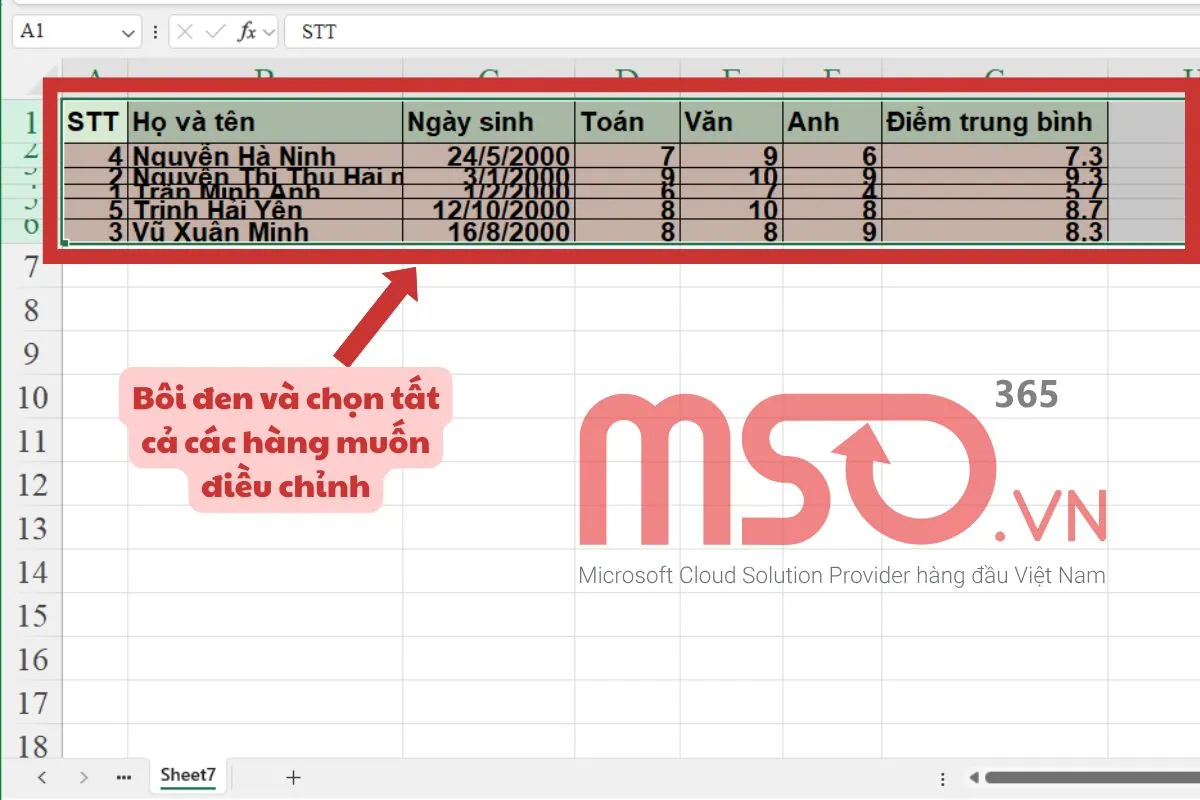Viewport: 1200px width, 800px height.
Task: Expand the Name Box dropdown arrow
Action: click(x=128, y=32)
